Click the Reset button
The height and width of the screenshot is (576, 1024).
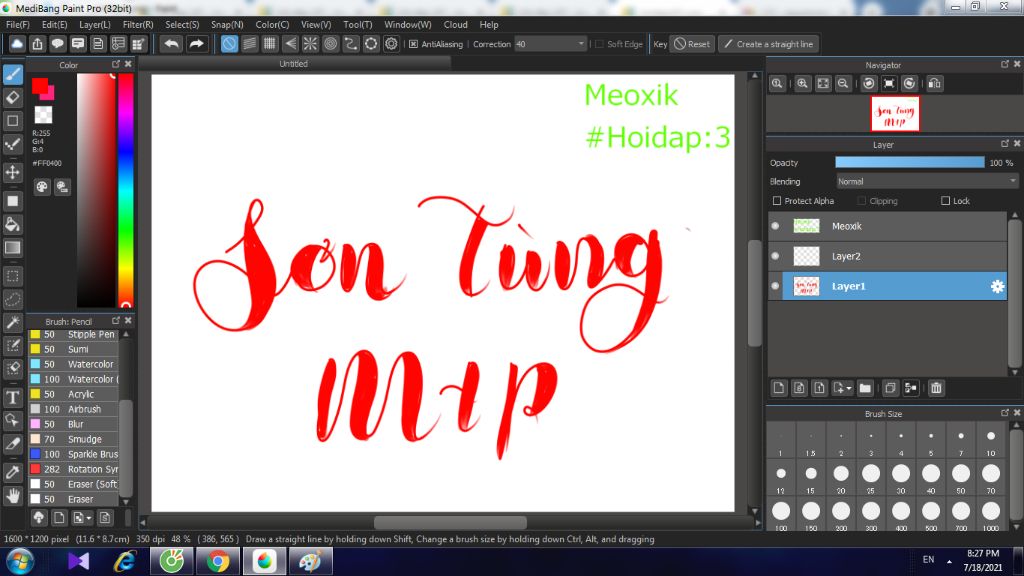click(692, 44)
